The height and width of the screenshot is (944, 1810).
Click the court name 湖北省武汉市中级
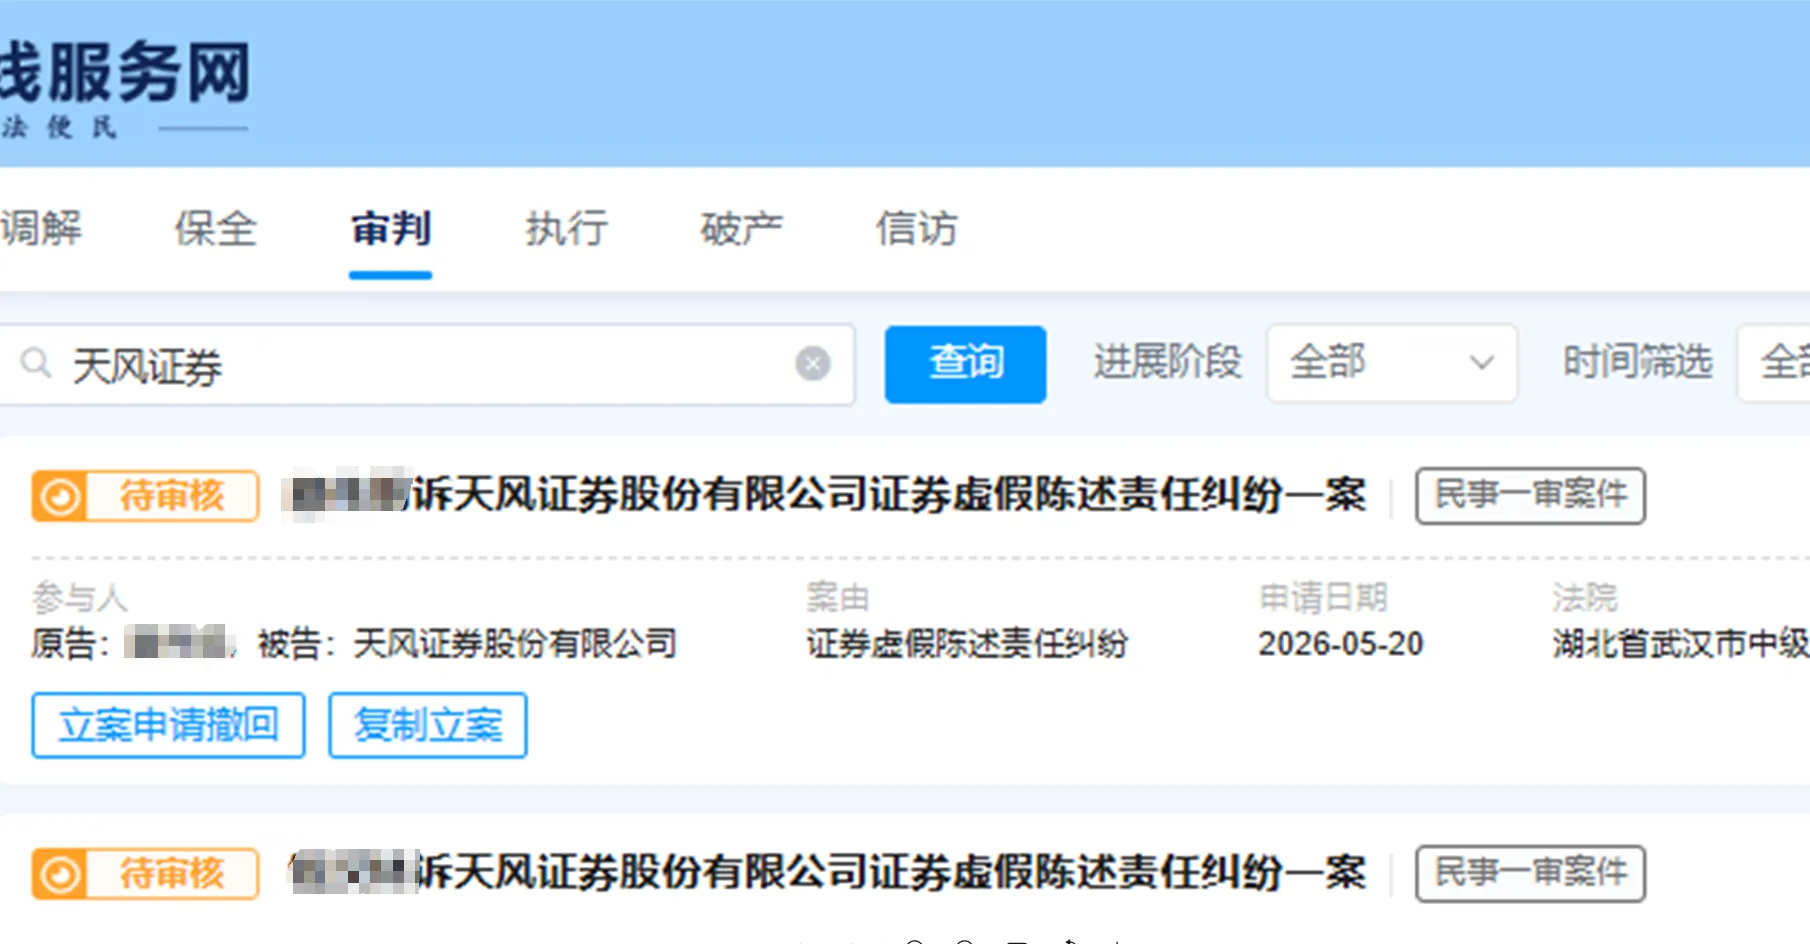click(1681, 644)
